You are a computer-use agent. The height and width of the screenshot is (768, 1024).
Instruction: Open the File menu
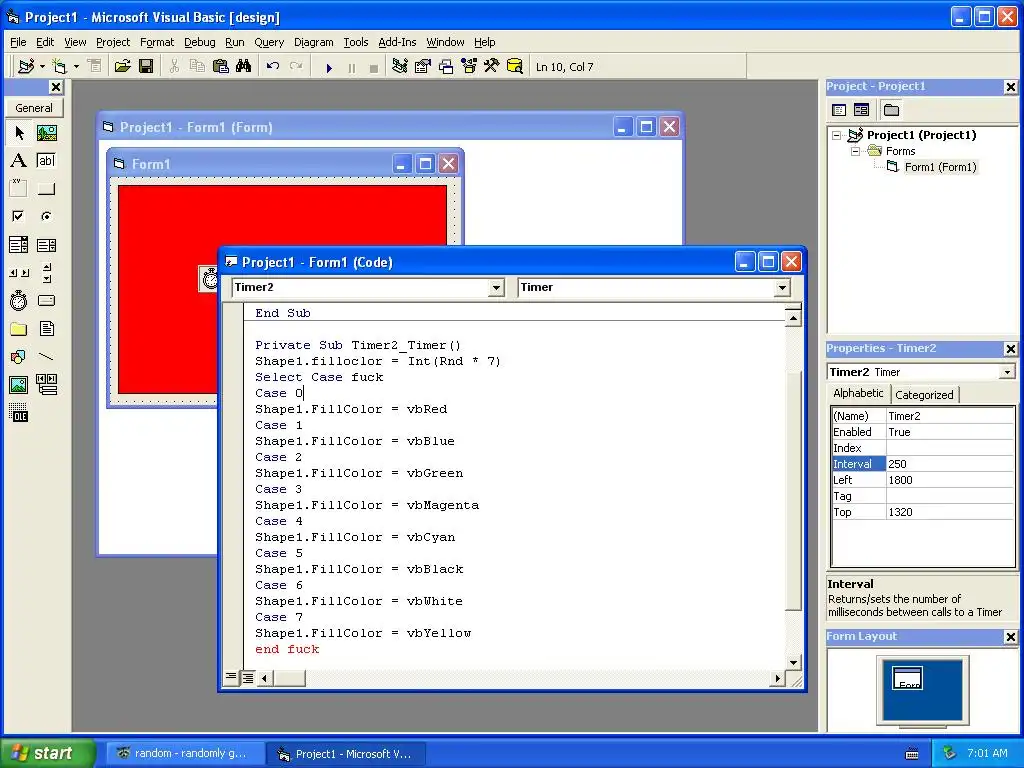pyautogui.click(x=18, y=42)
